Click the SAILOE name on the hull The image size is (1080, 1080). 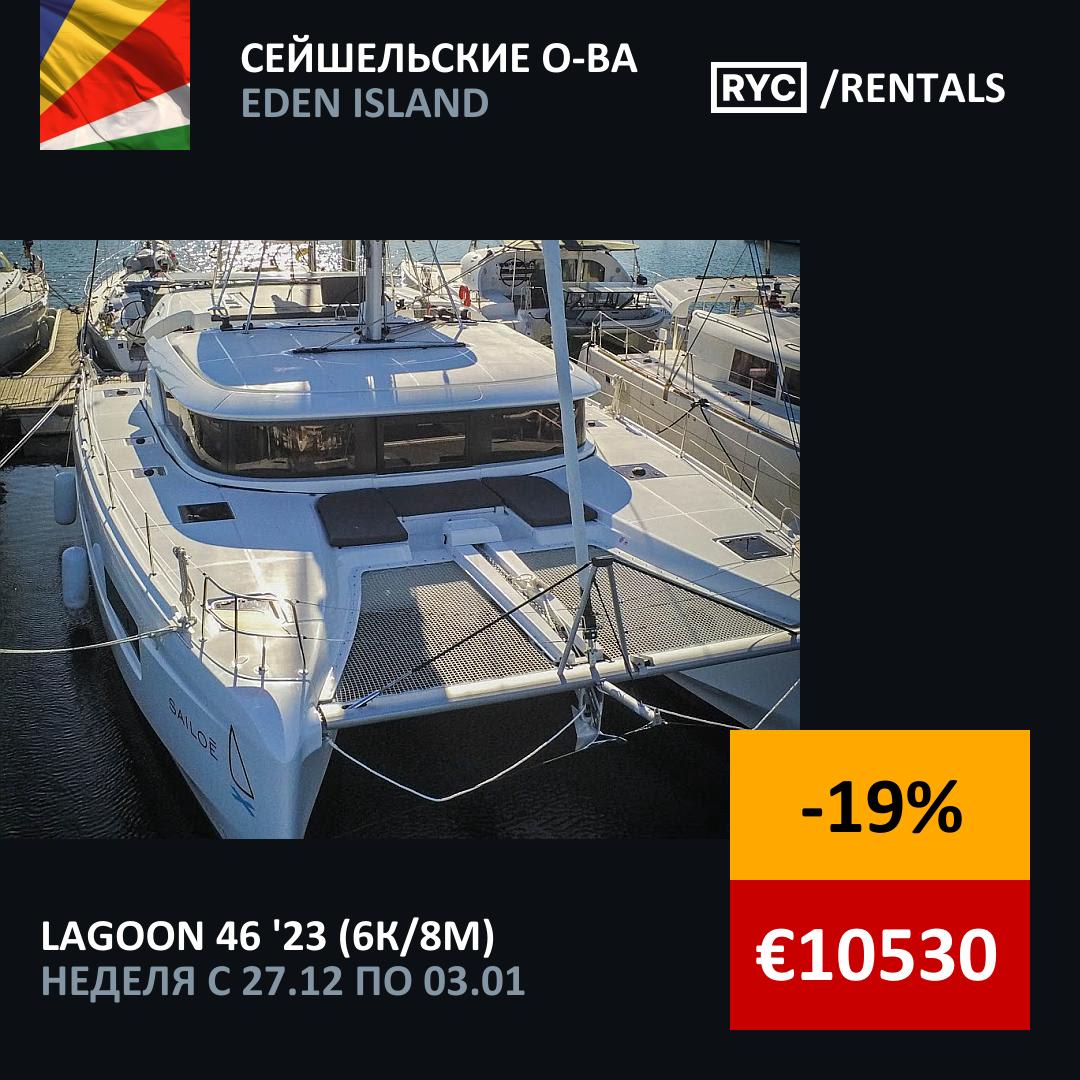pos(193,729)
